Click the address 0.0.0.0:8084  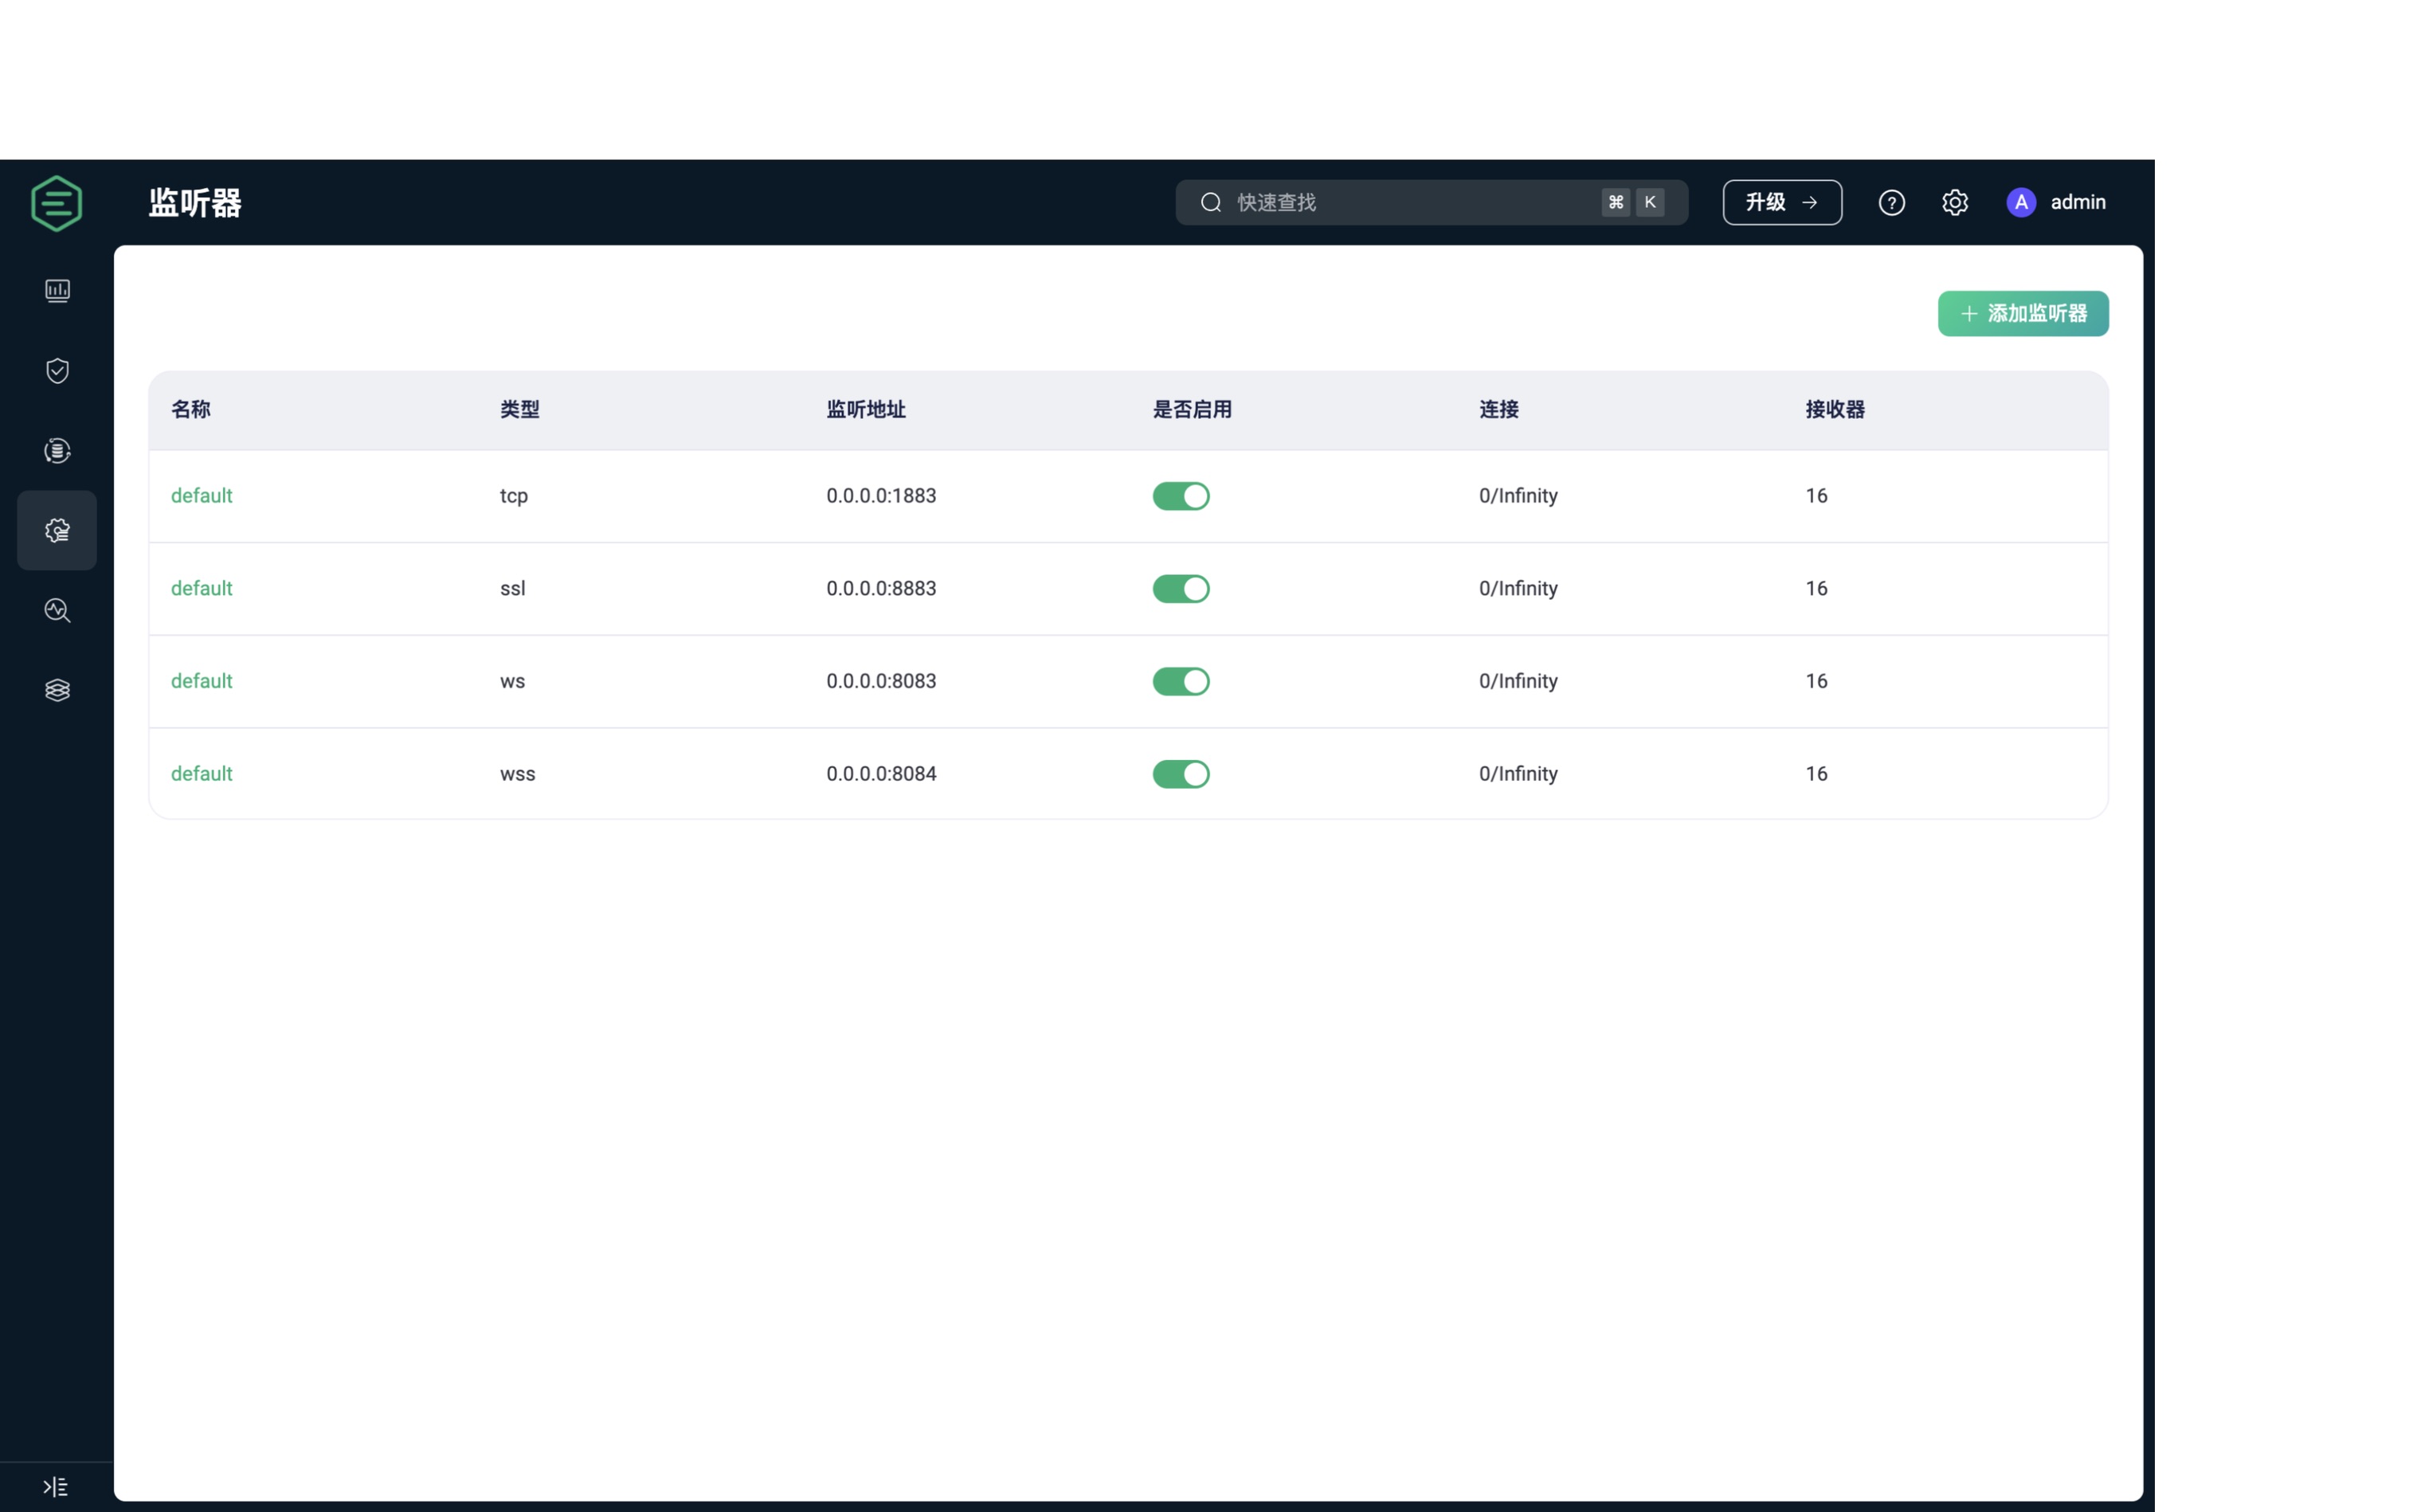[881, 774]
